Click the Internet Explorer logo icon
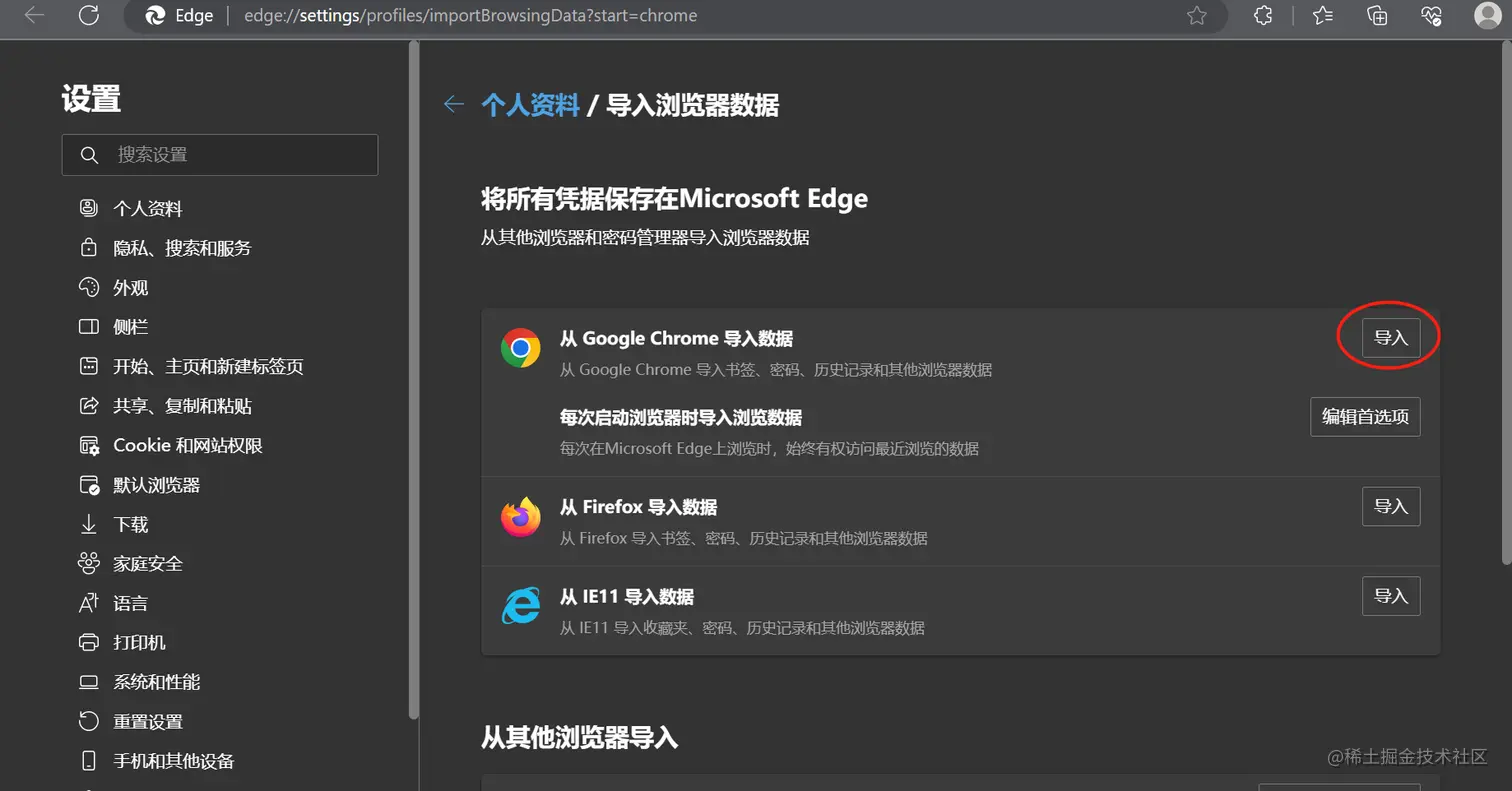The image size is (1512, 791). (521, 606)
